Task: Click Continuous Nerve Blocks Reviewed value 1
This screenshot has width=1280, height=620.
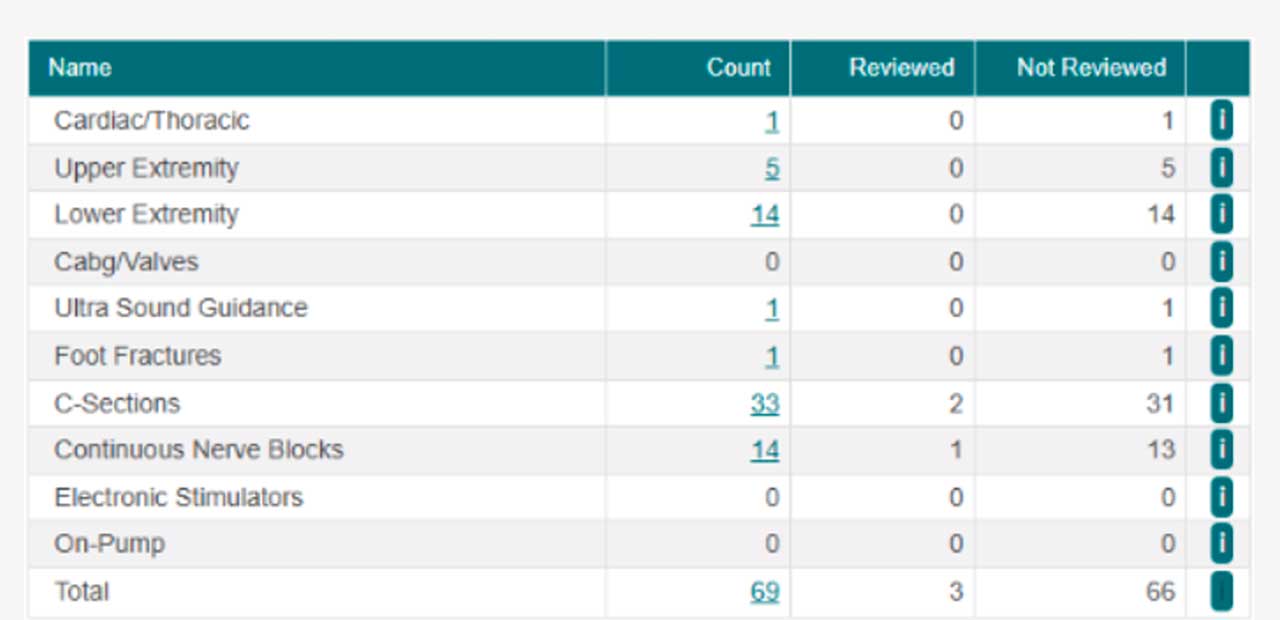Action: [957, 451]
